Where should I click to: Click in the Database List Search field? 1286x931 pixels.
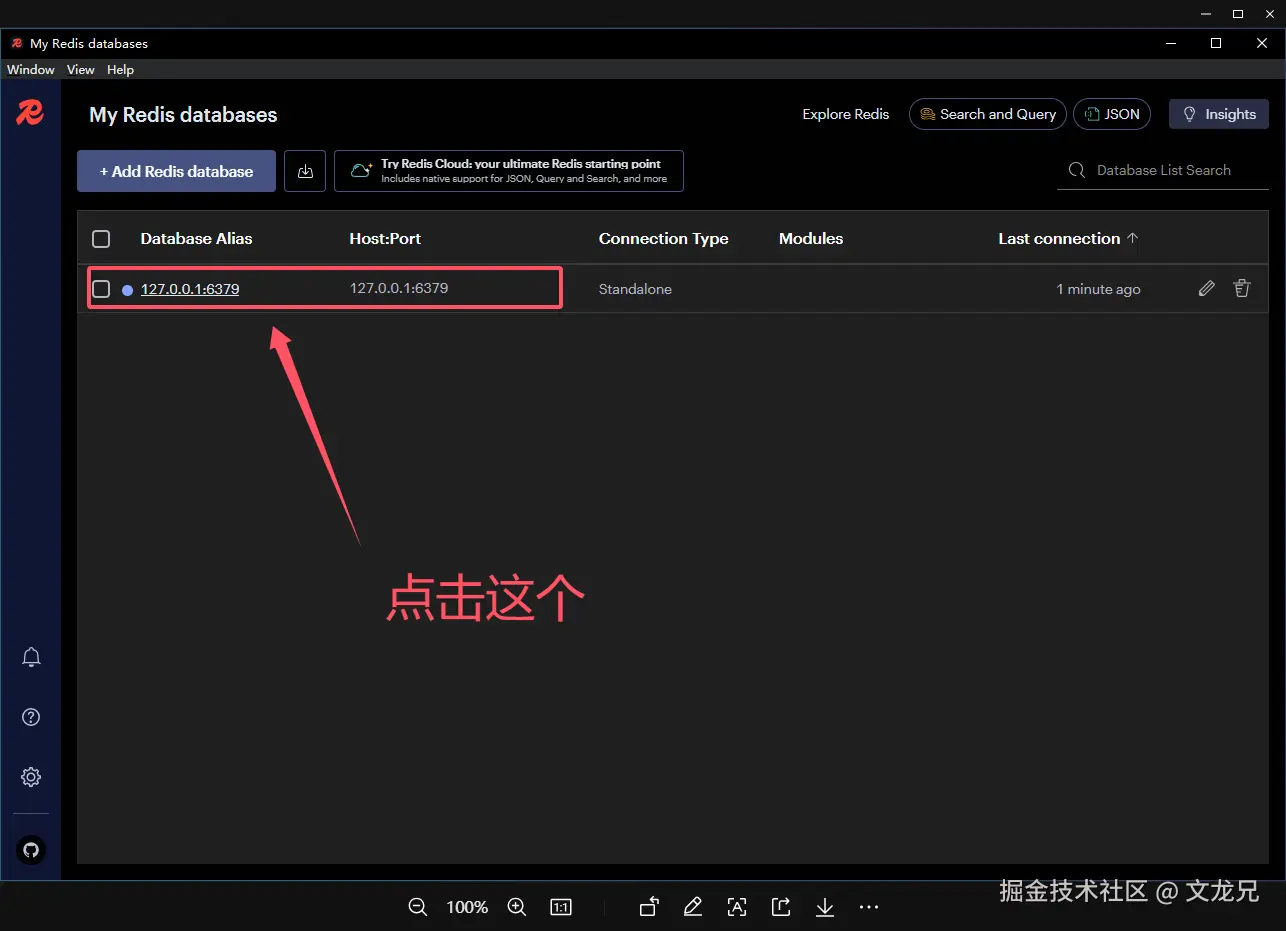pyautogui.click(x=1163, y=170)
